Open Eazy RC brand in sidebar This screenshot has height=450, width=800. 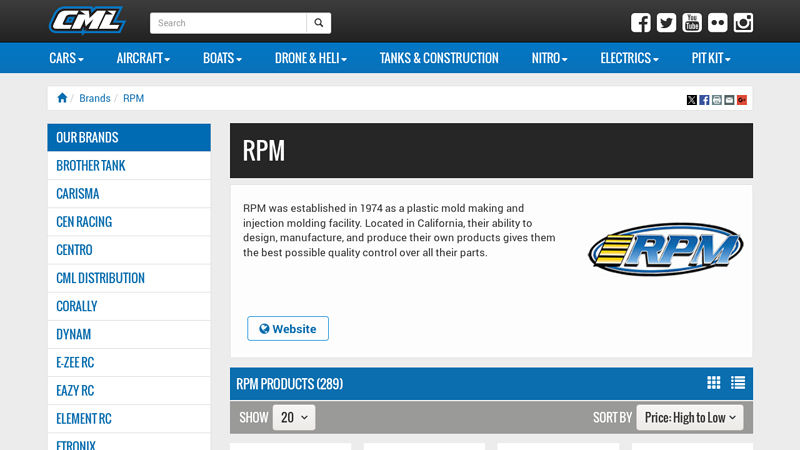click(129, 390)
